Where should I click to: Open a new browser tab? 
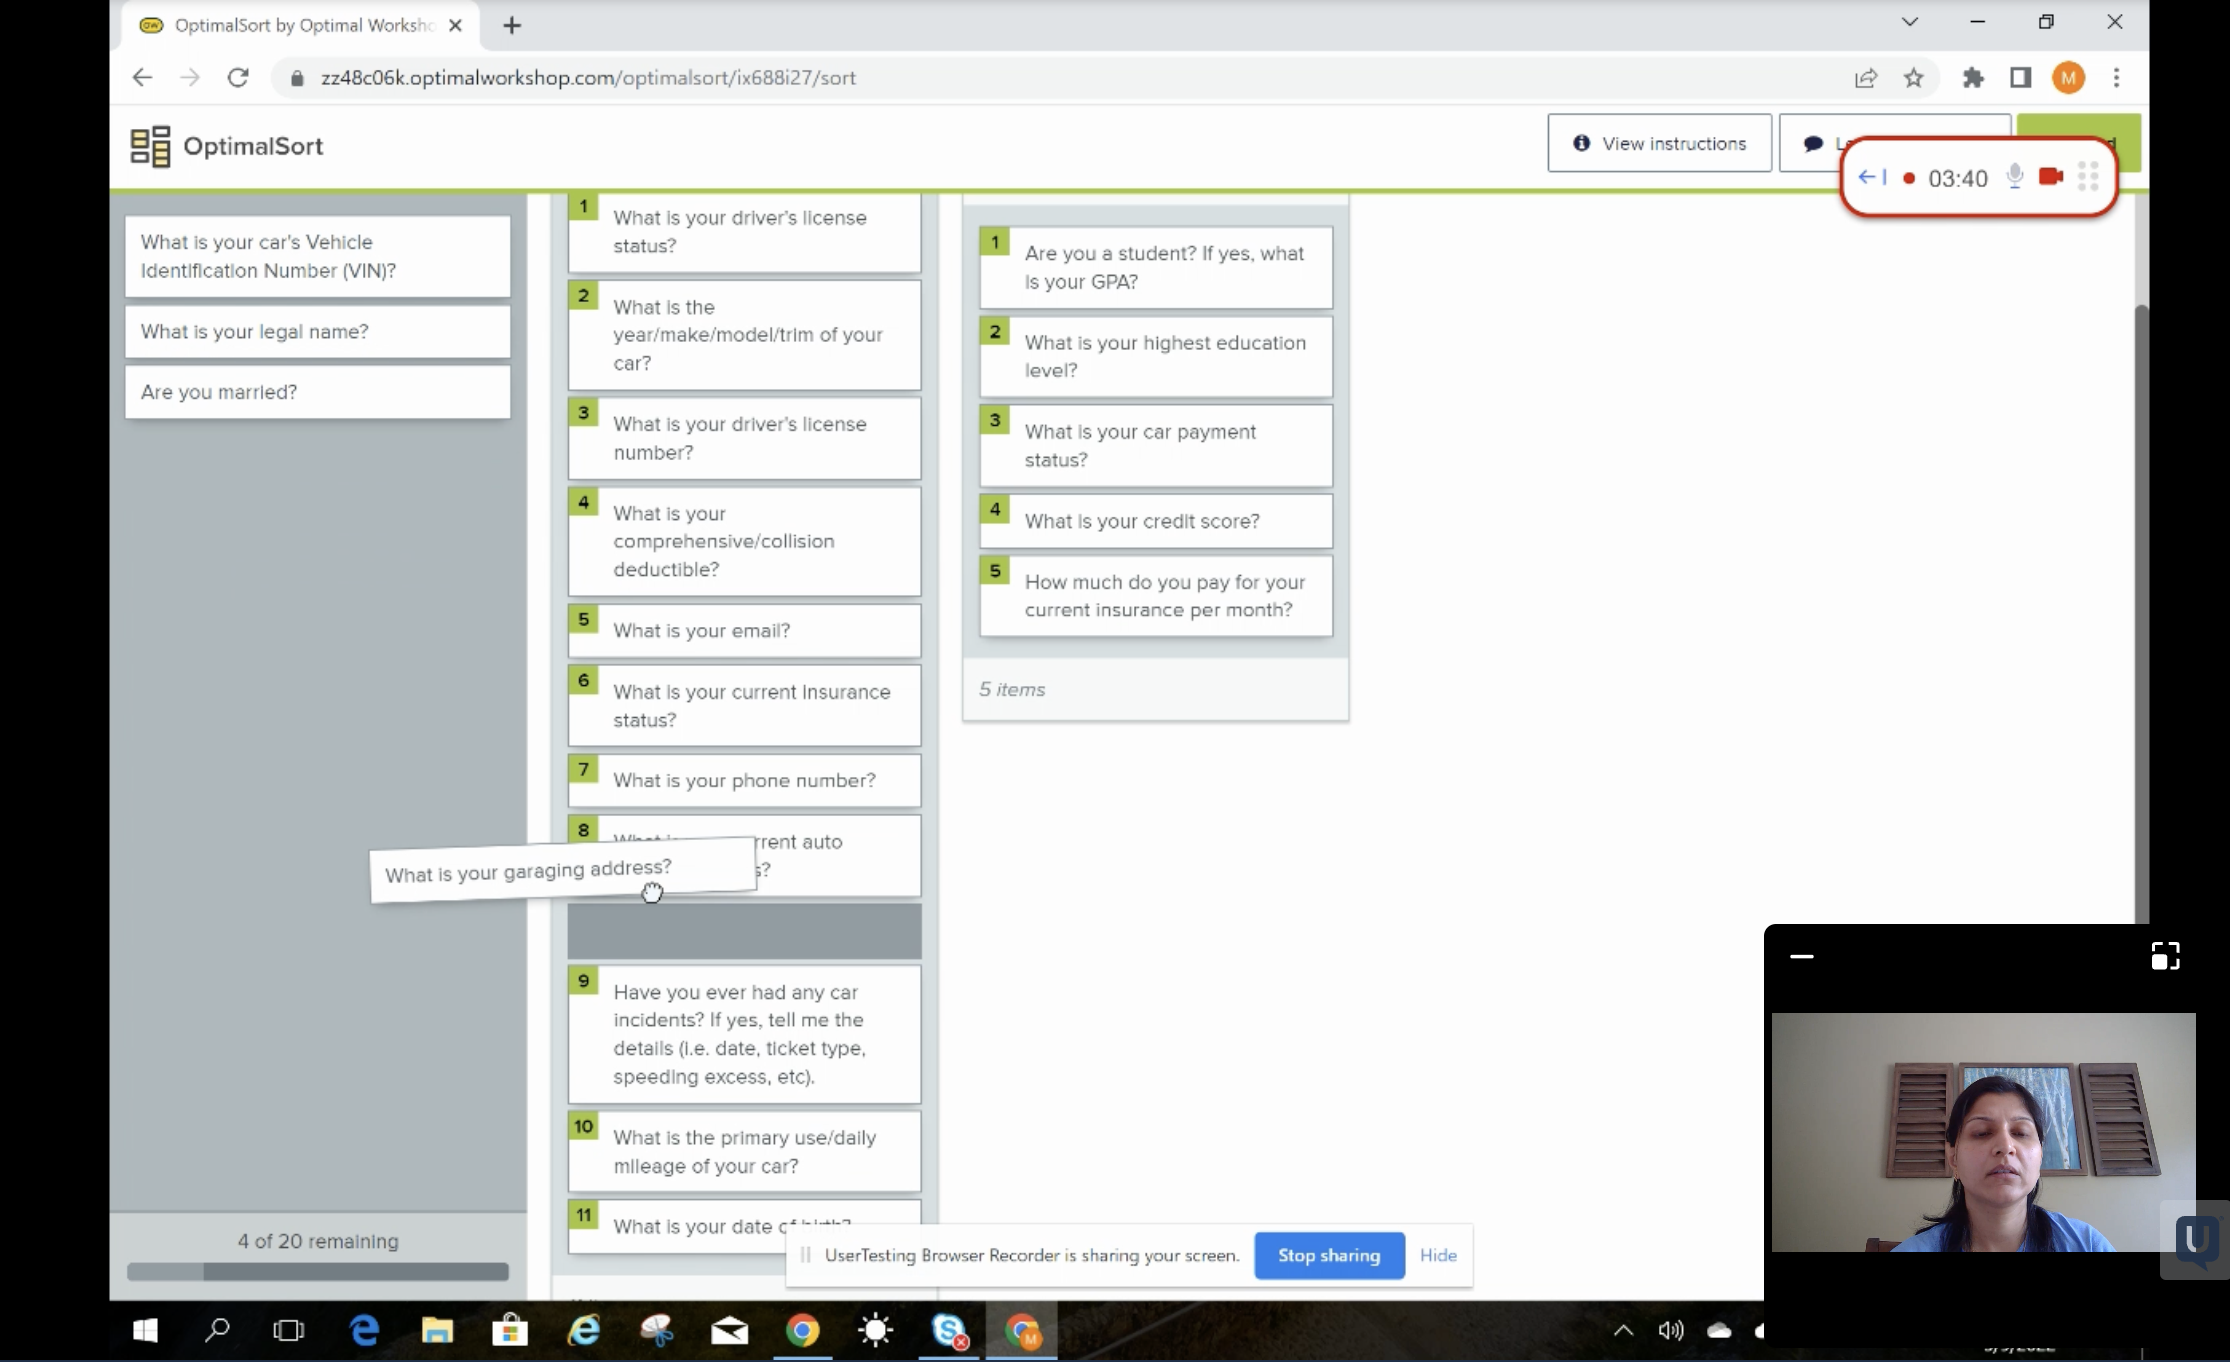click(512, 26)
